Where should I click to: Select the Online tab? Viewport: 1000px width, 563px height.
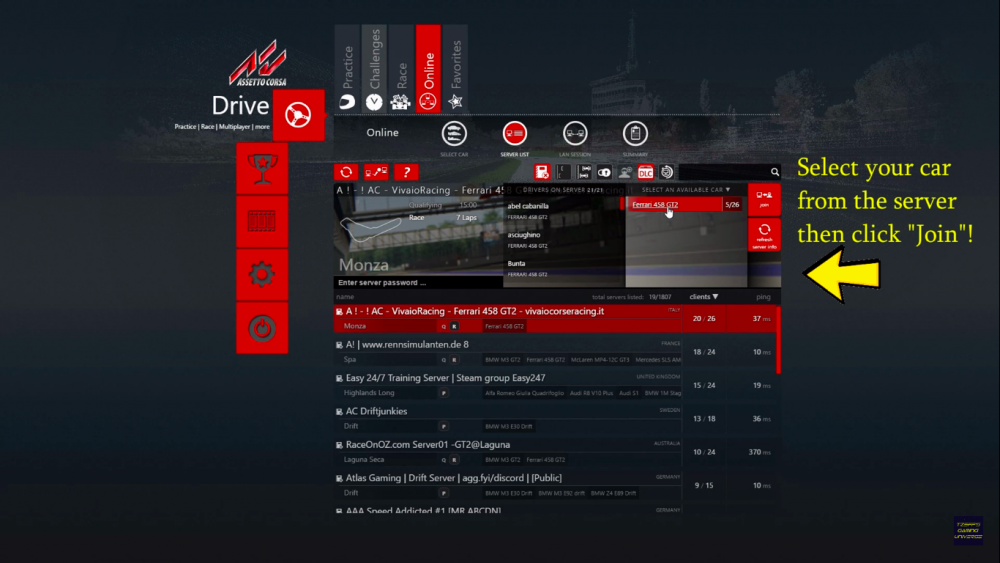[x=428, y=69]
